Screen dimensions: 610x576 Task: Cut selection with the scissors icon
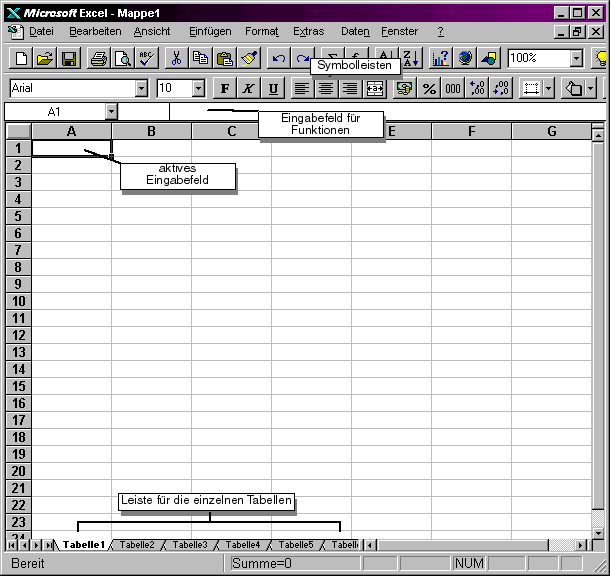click(x=176, y=58)
